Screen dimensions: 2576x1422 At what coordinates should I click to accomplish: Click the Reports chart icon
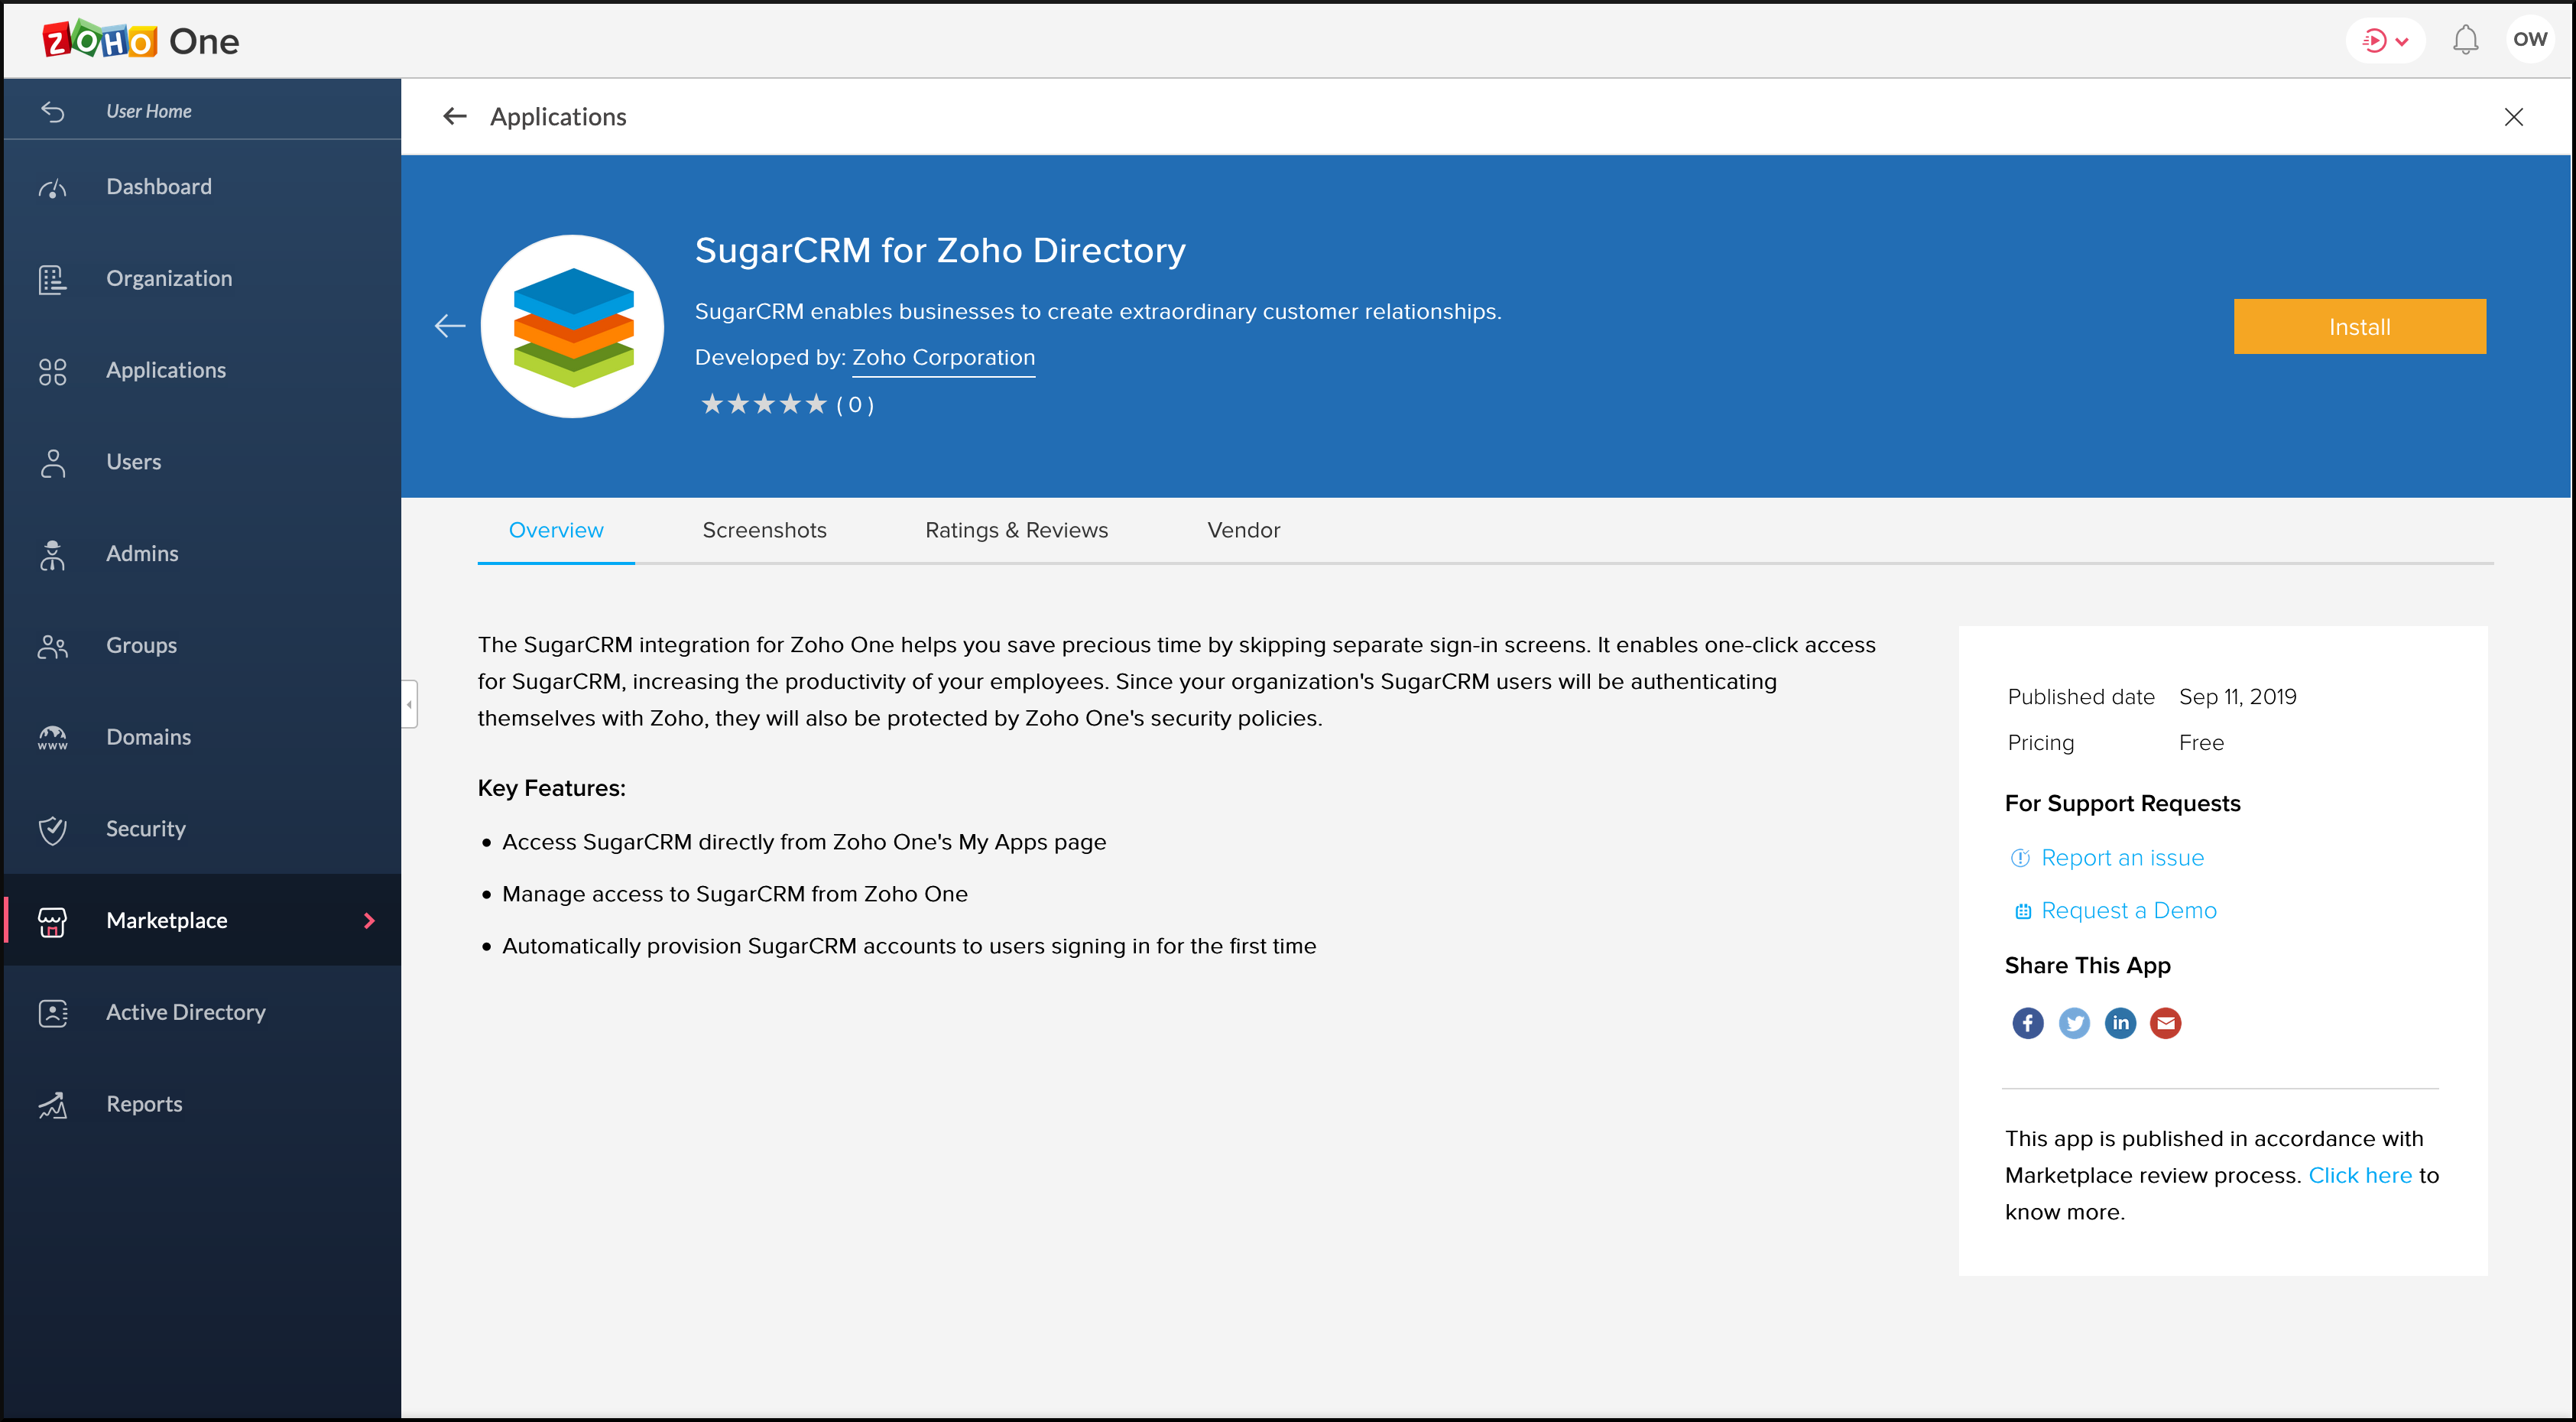click(x=53, y=1105)
